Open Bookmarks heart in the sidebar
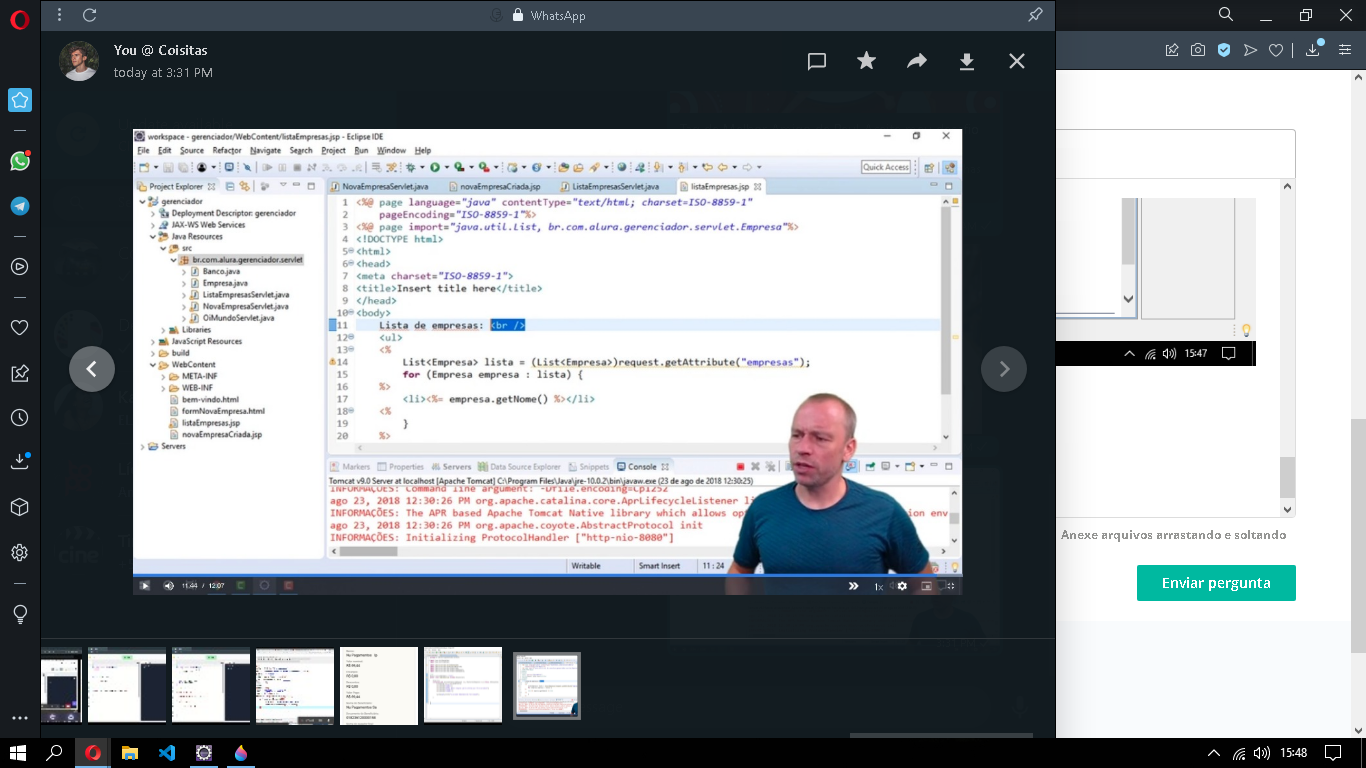1366x768 pixels. (20, 327)
